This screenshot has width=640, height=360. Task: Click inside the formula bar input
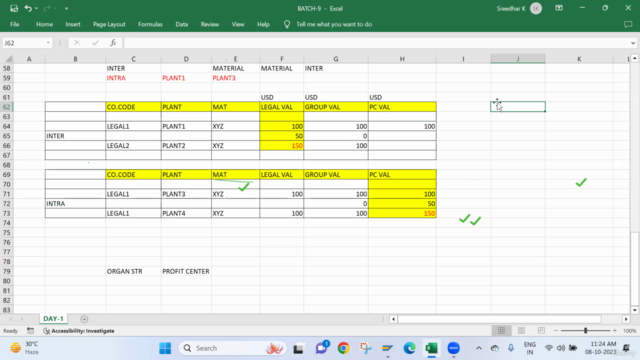[376, 43]
